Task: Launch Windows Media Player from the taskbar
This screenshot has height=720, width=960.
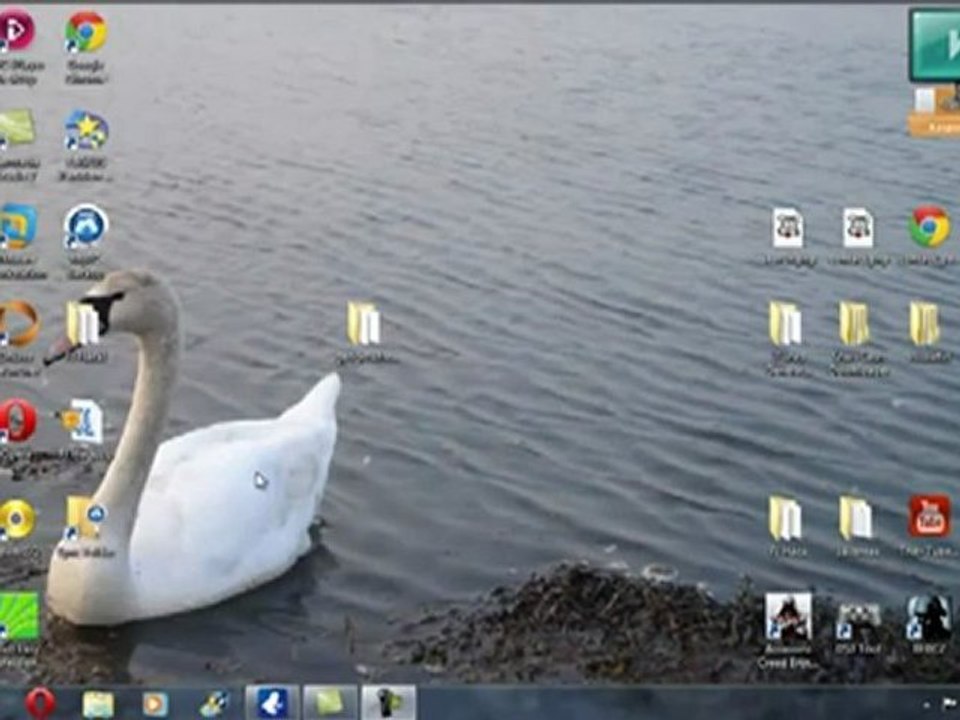Action: [156, 704]
